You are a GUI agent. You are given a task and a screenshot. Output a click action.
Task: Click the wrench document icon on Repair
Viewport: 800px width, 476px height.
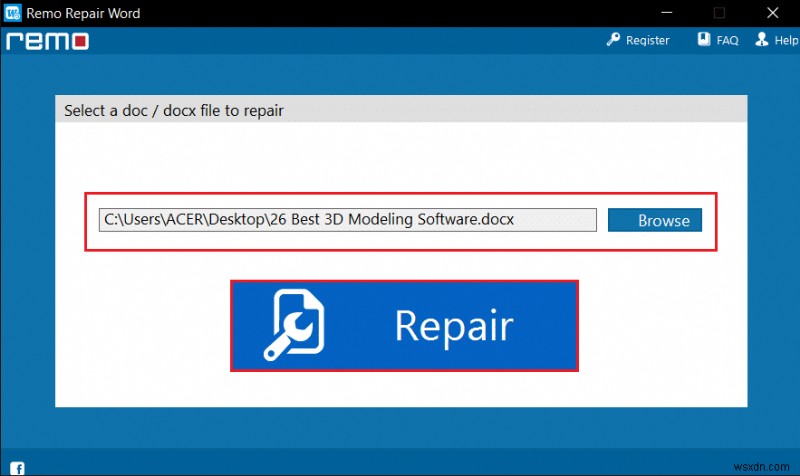[294, 325]
